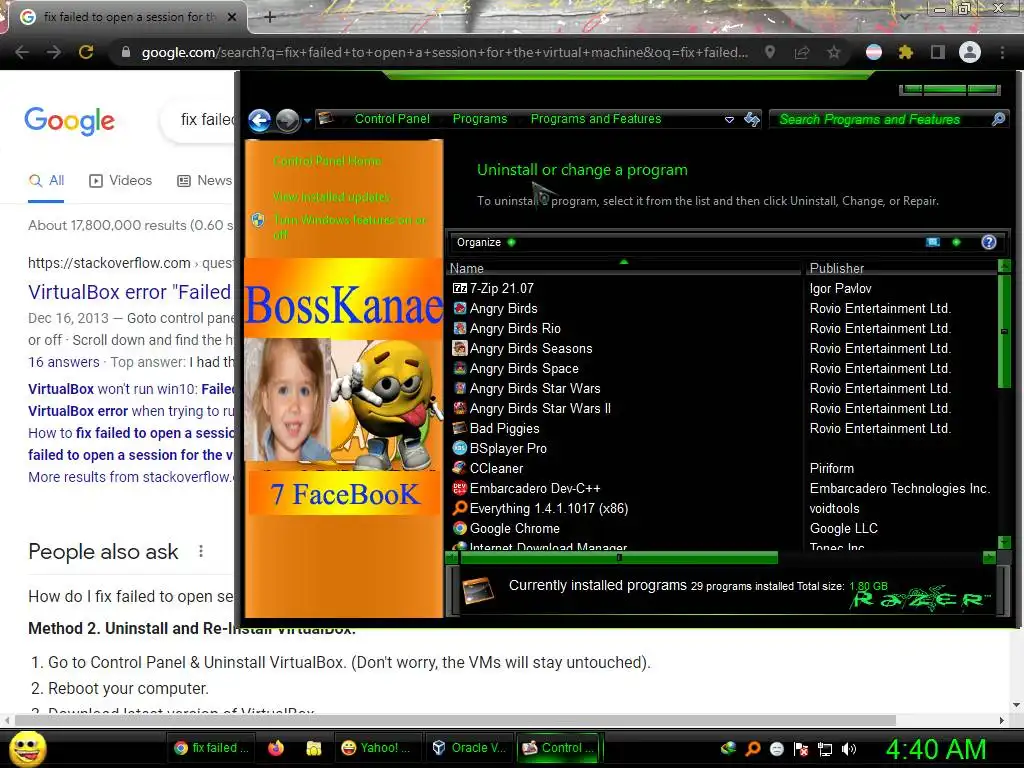The height and width of the screenshot is (768, 1024).
Task: Click the Google LLC publisher cell
Action: click(844, 528)
